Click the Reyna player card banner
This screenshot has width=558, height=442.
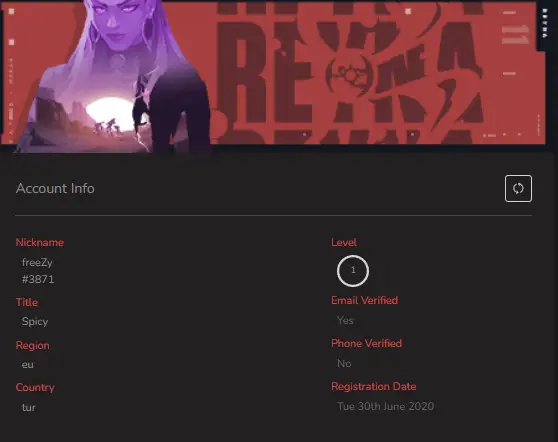point(273,73)
